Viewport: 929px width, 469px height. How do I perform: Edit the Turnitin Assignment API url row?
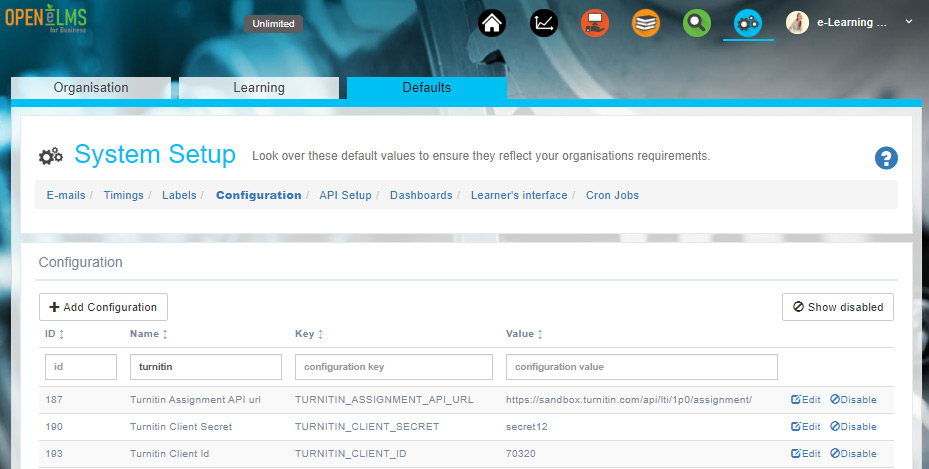(x=805, y=400)
